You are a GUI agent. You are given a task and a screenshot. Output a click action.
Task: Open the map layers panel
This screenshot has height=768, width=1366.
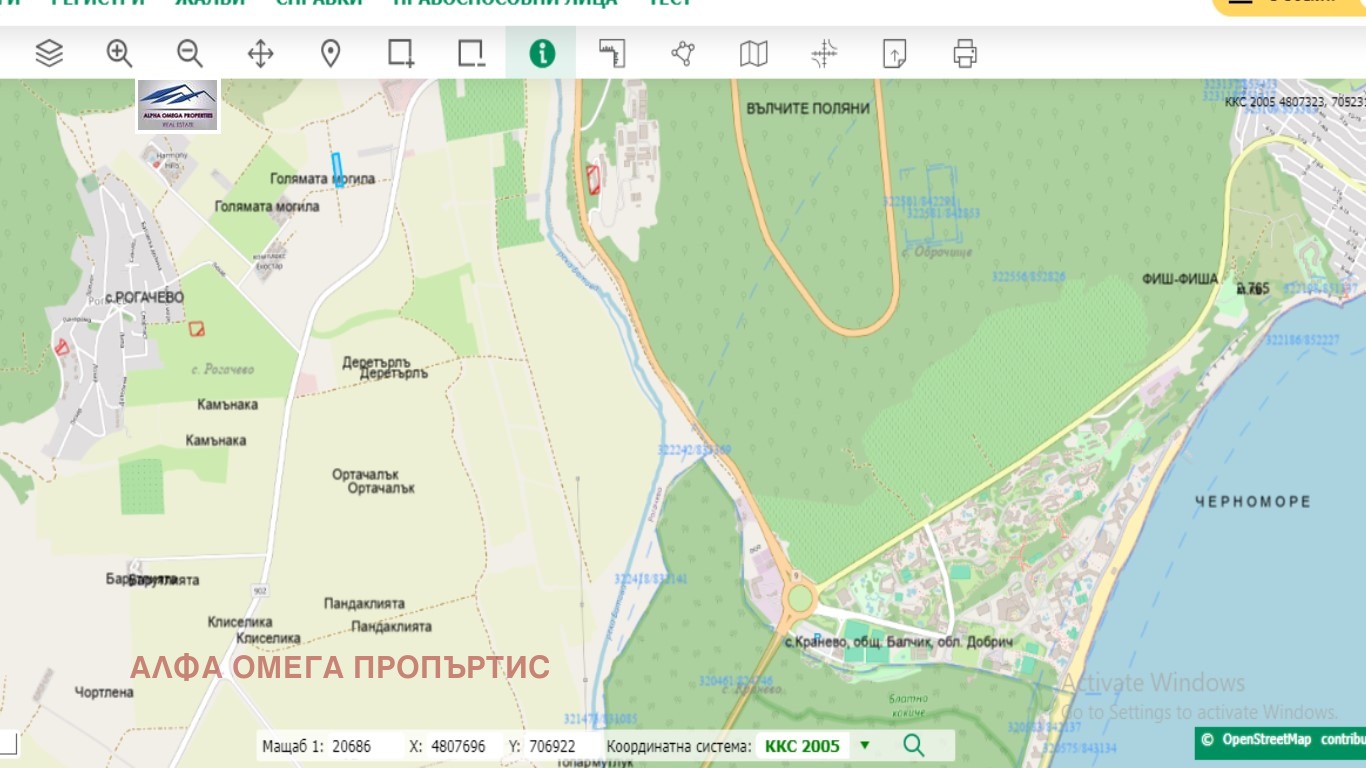pos(49,53)
